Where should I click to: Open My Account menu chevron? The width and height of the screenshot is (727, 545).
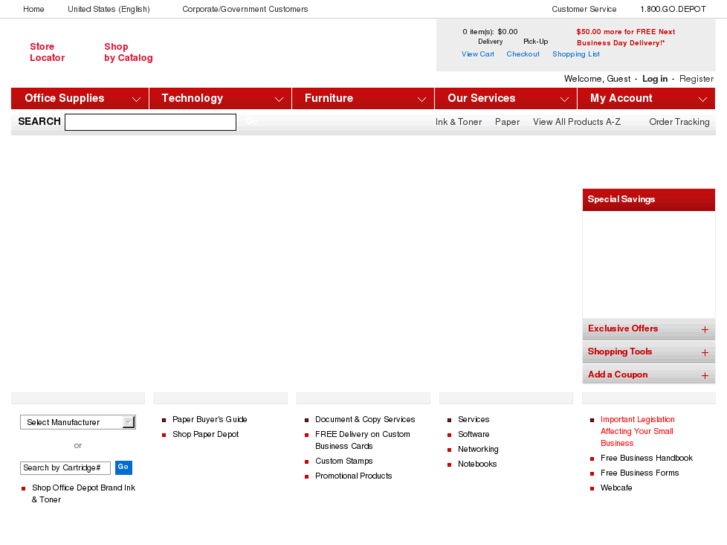(x=703, y=99)
